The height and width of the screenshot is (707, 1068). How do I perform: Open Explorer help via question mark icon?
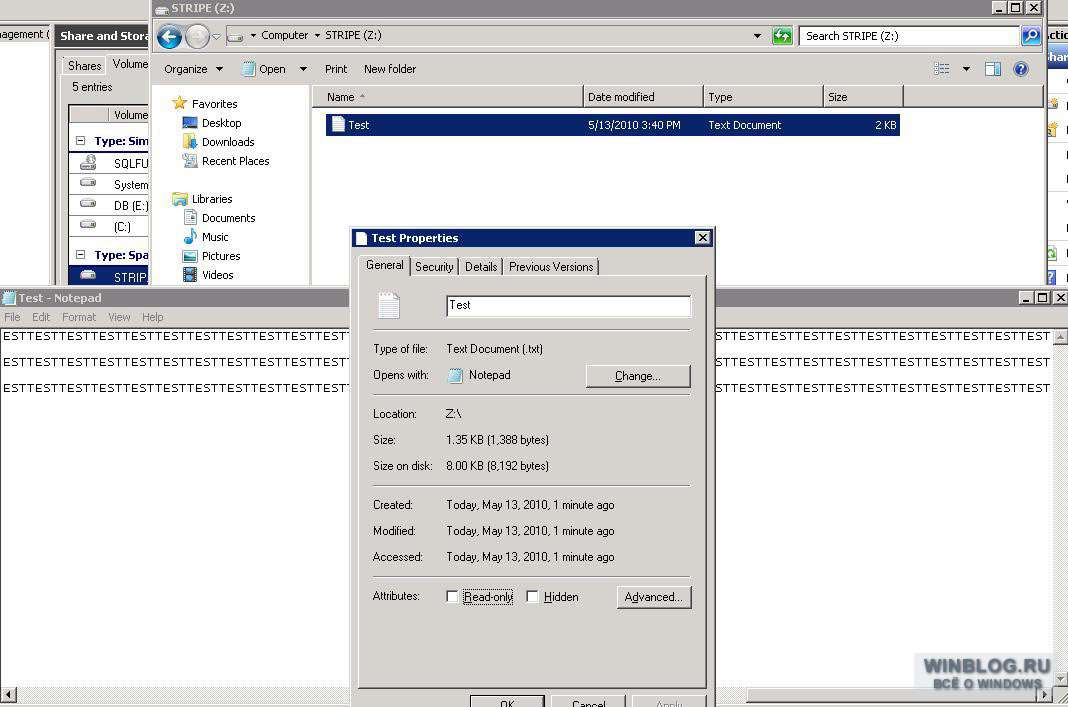click(x=1020, y=69)
